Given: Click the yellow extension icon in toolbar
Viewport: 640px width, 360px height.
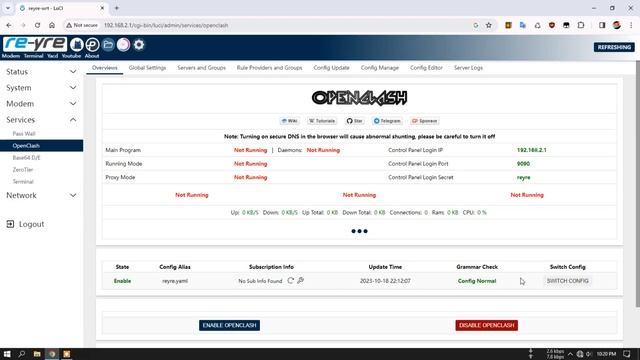Looking at the screenshot, I should 508,25.
